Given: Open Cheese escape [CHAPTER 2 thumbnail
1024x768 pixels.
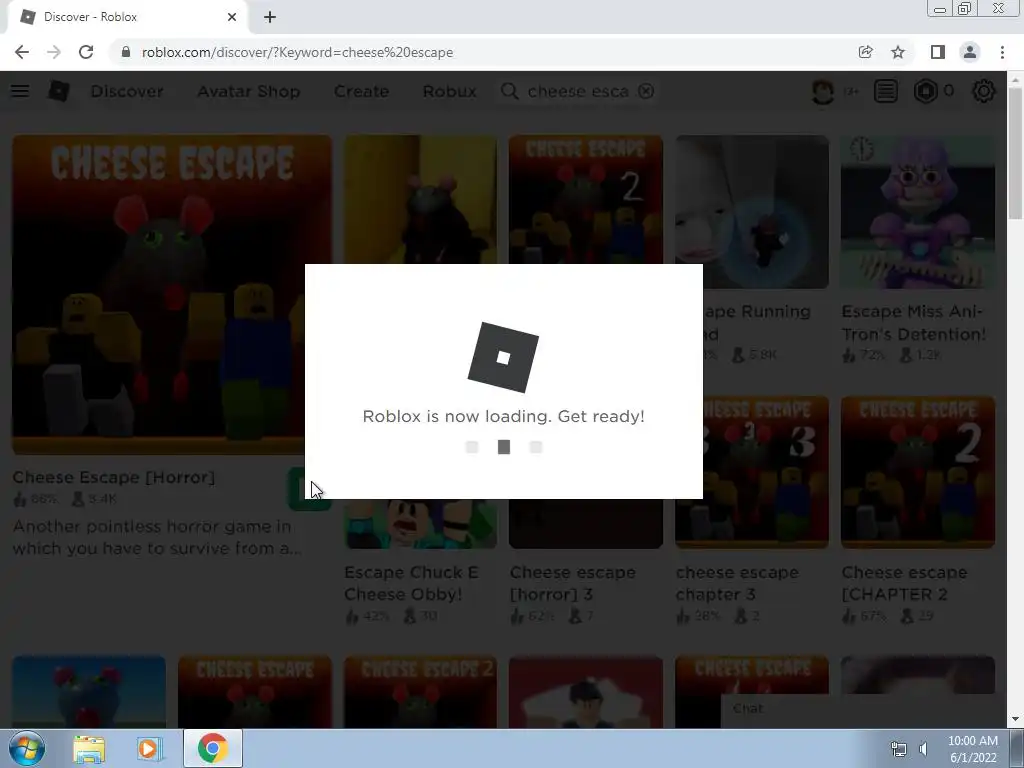Looking at the screenshot, I should pyautogui.click(x=918, y=472).
